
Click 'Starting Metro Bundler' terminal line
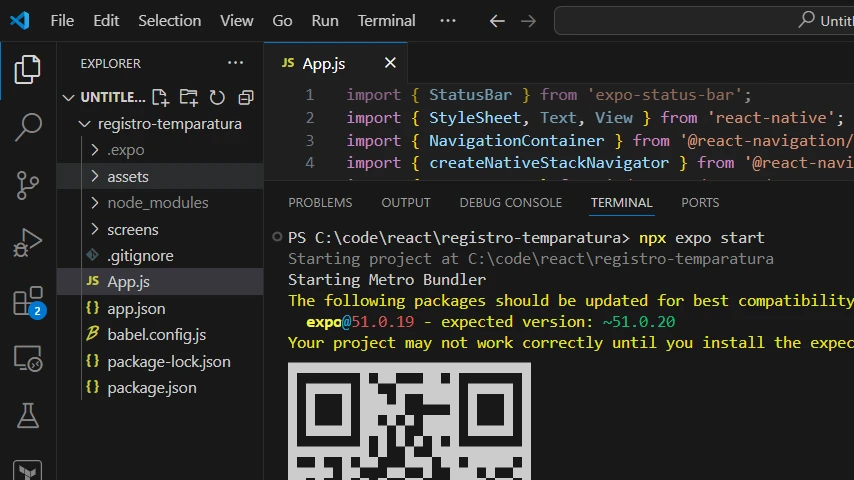coord(387,280)
